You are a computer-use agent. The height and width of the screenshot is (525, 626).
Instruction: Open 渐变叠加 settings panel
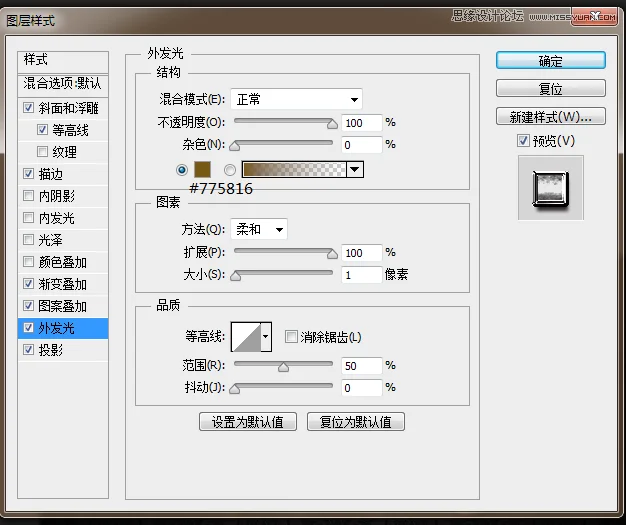[x=63, y=284]
